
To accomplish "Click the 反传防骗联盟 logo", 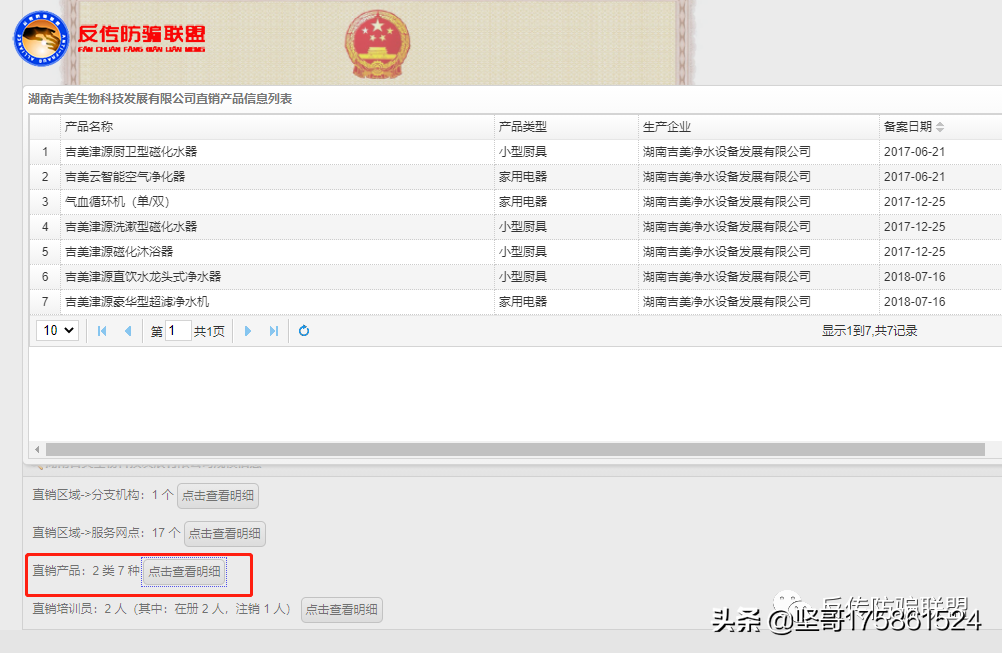I will (110, 38).
